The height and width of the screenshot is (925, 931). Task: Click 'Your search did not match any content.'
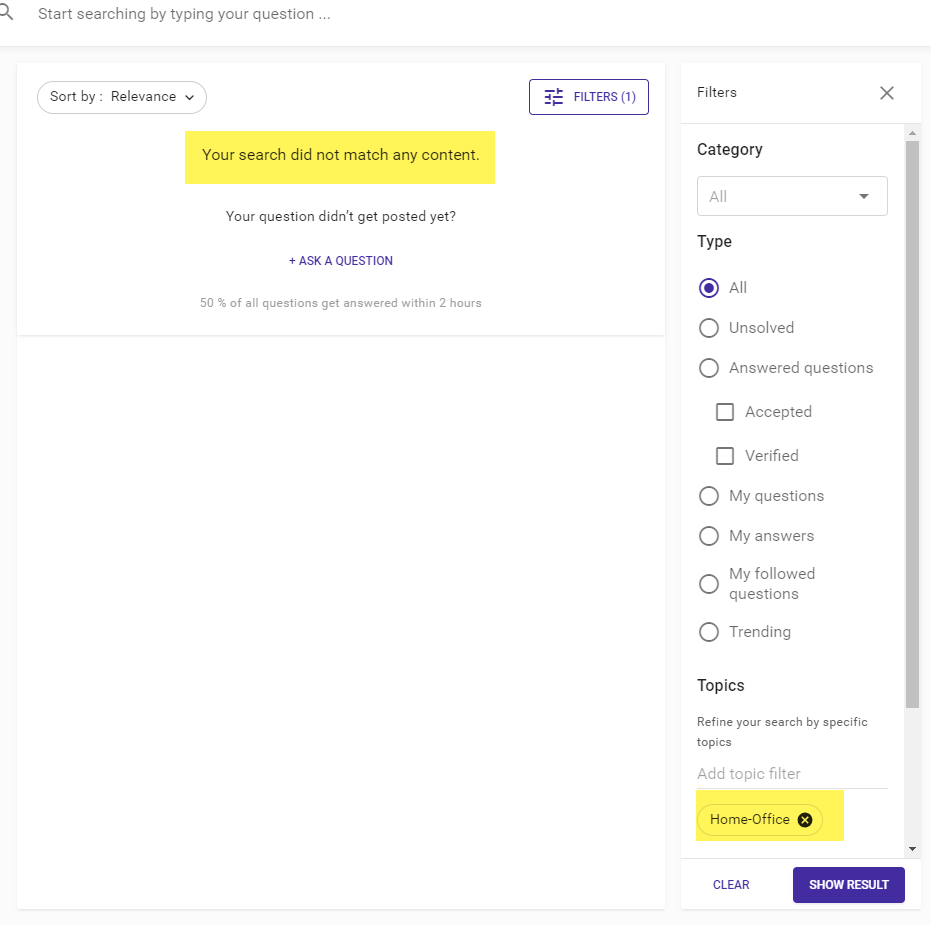click(x=340, y=155)
